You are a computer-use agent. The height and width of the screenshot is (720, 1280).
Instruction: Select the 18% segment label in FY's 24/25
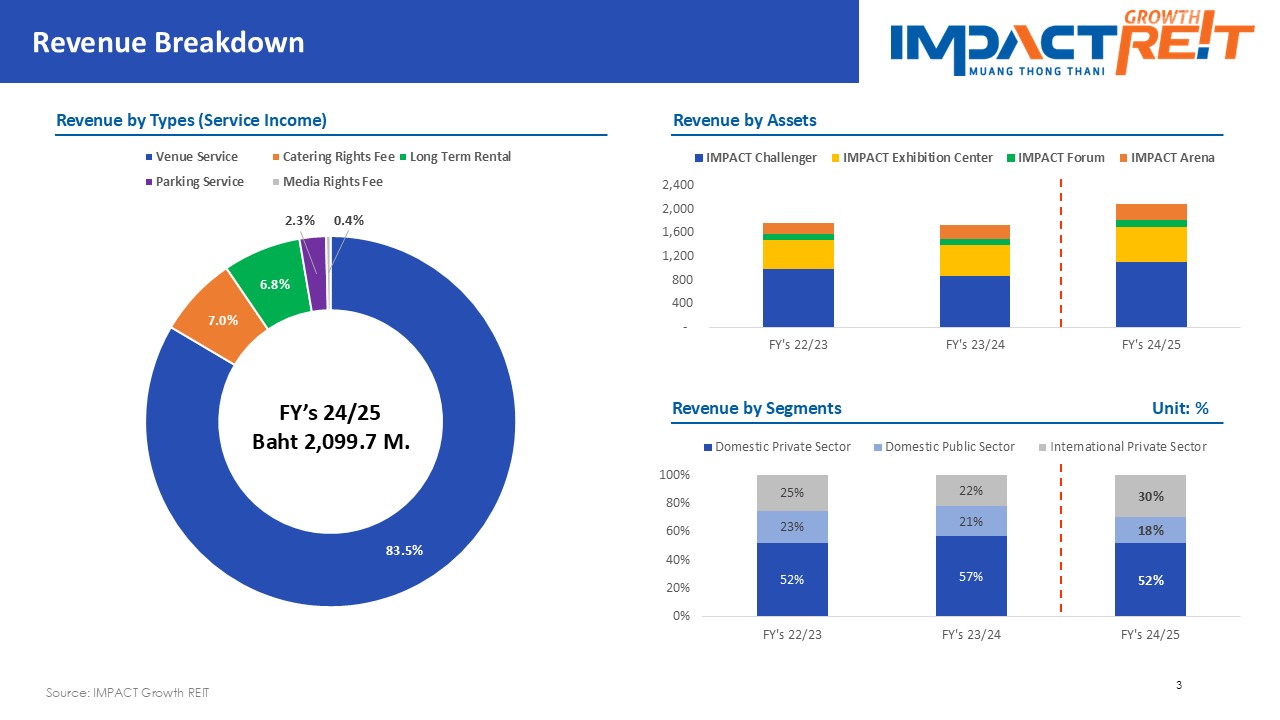[1150, 531]
